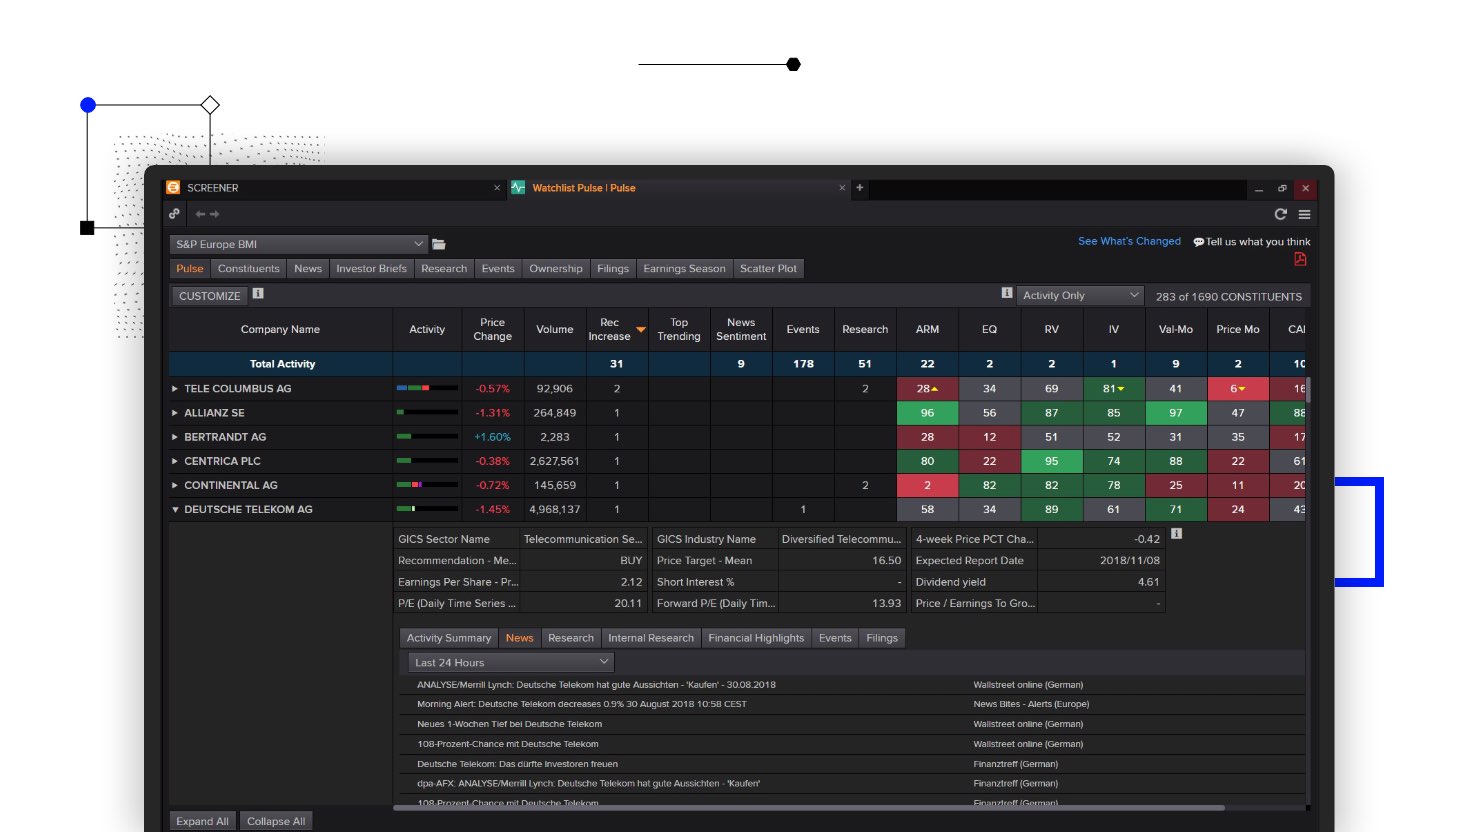The width and height of the screenshot is (1479, 832).
Task: Click info icon left of Activity Only
Action: [1007, 293]
